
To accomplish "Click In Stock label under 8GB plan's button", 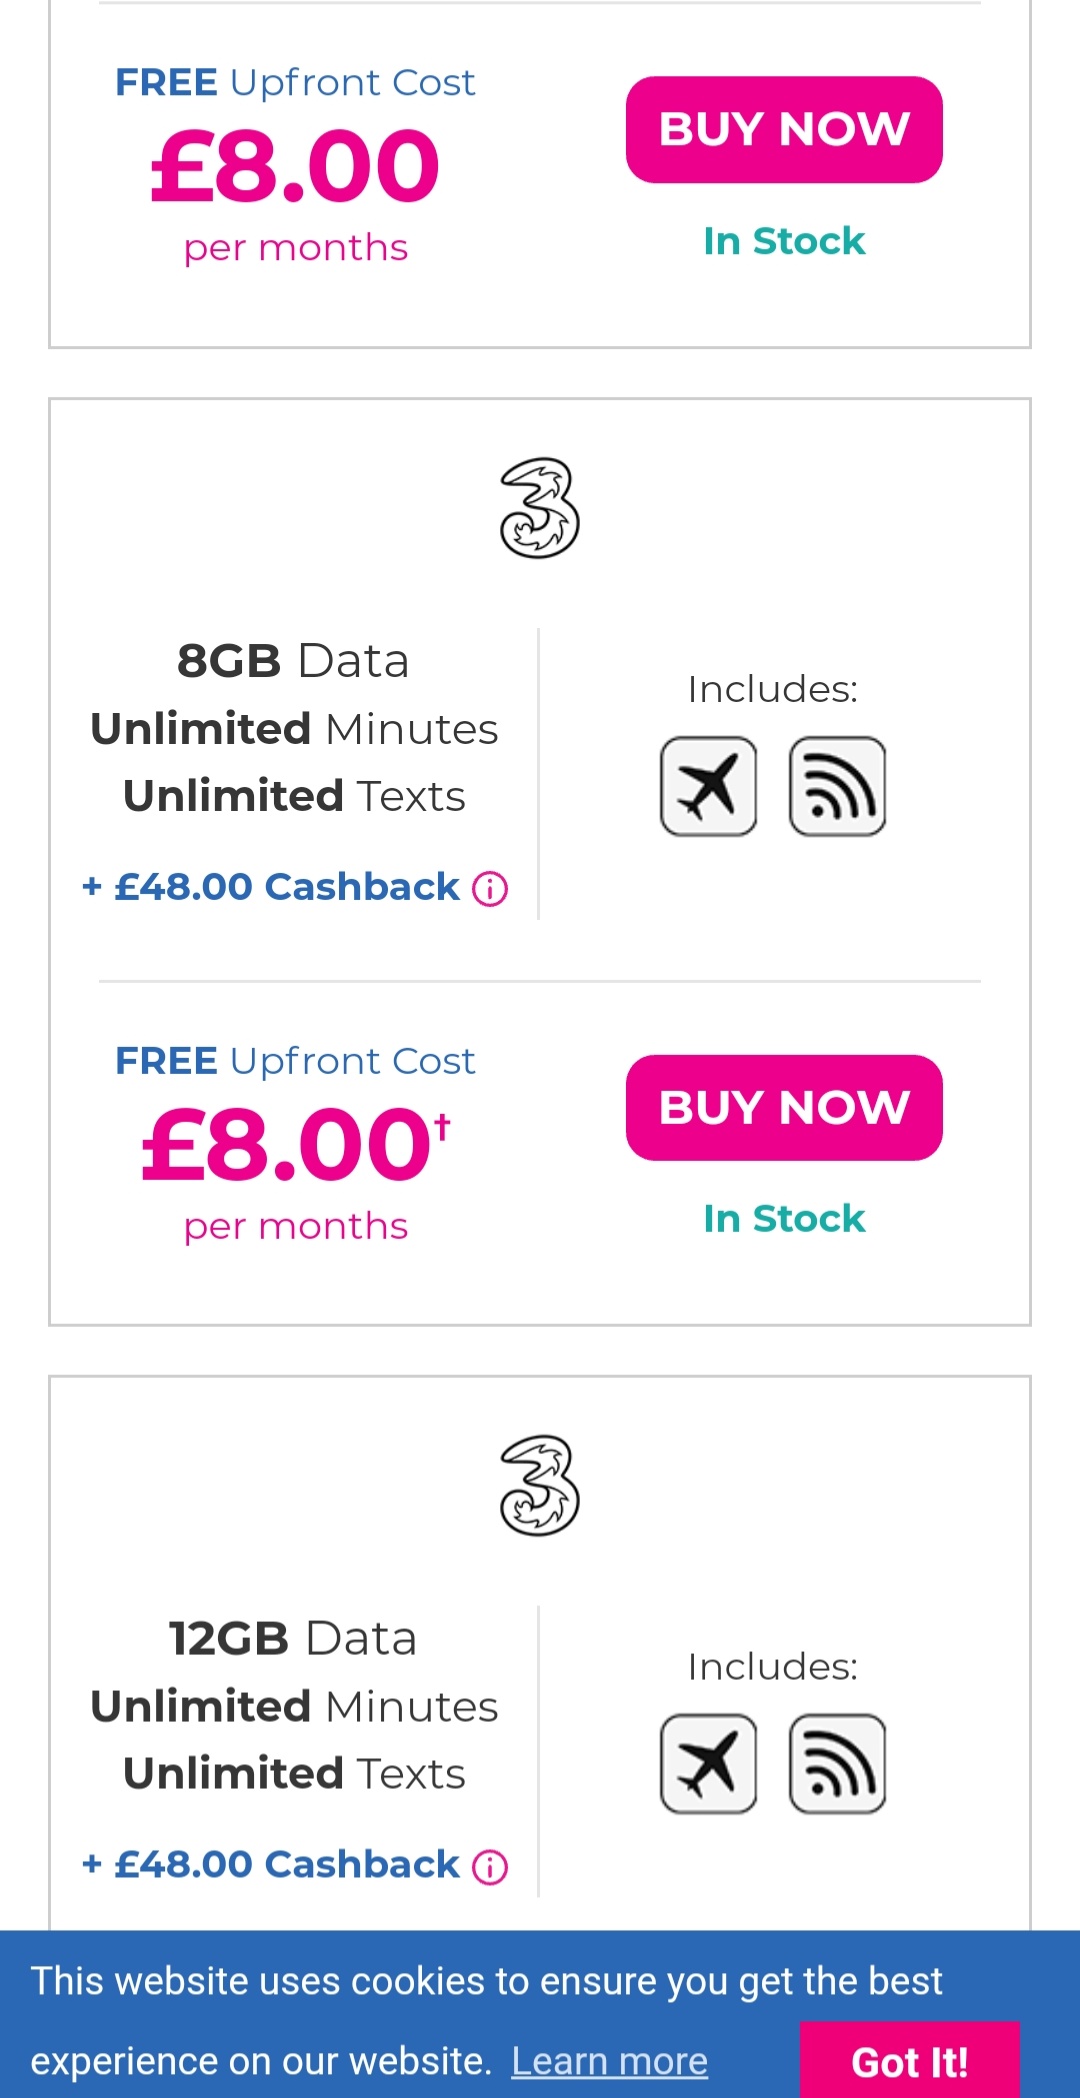I will tap(784, 1219).
